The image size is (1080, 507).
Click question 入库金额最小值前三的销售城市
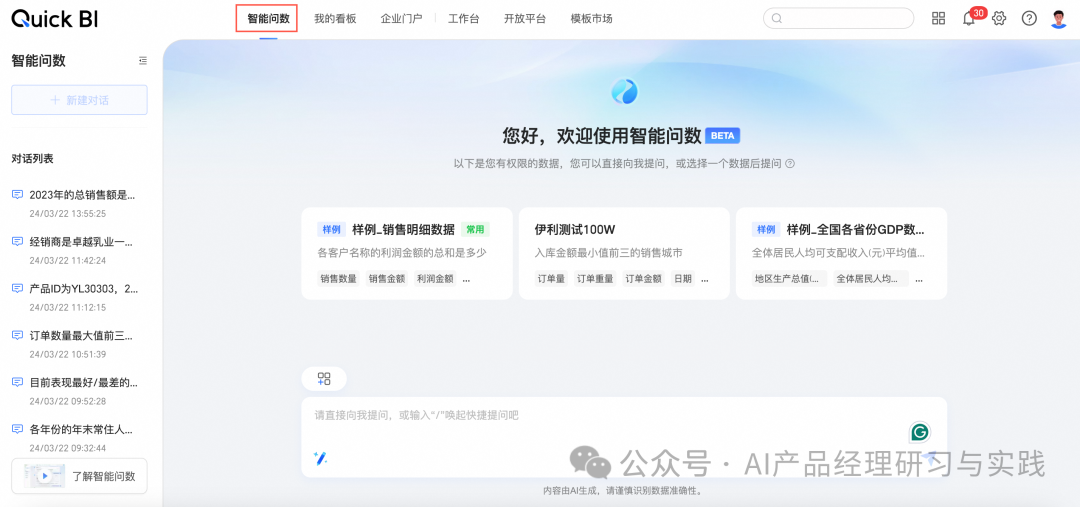click(609, 253)
